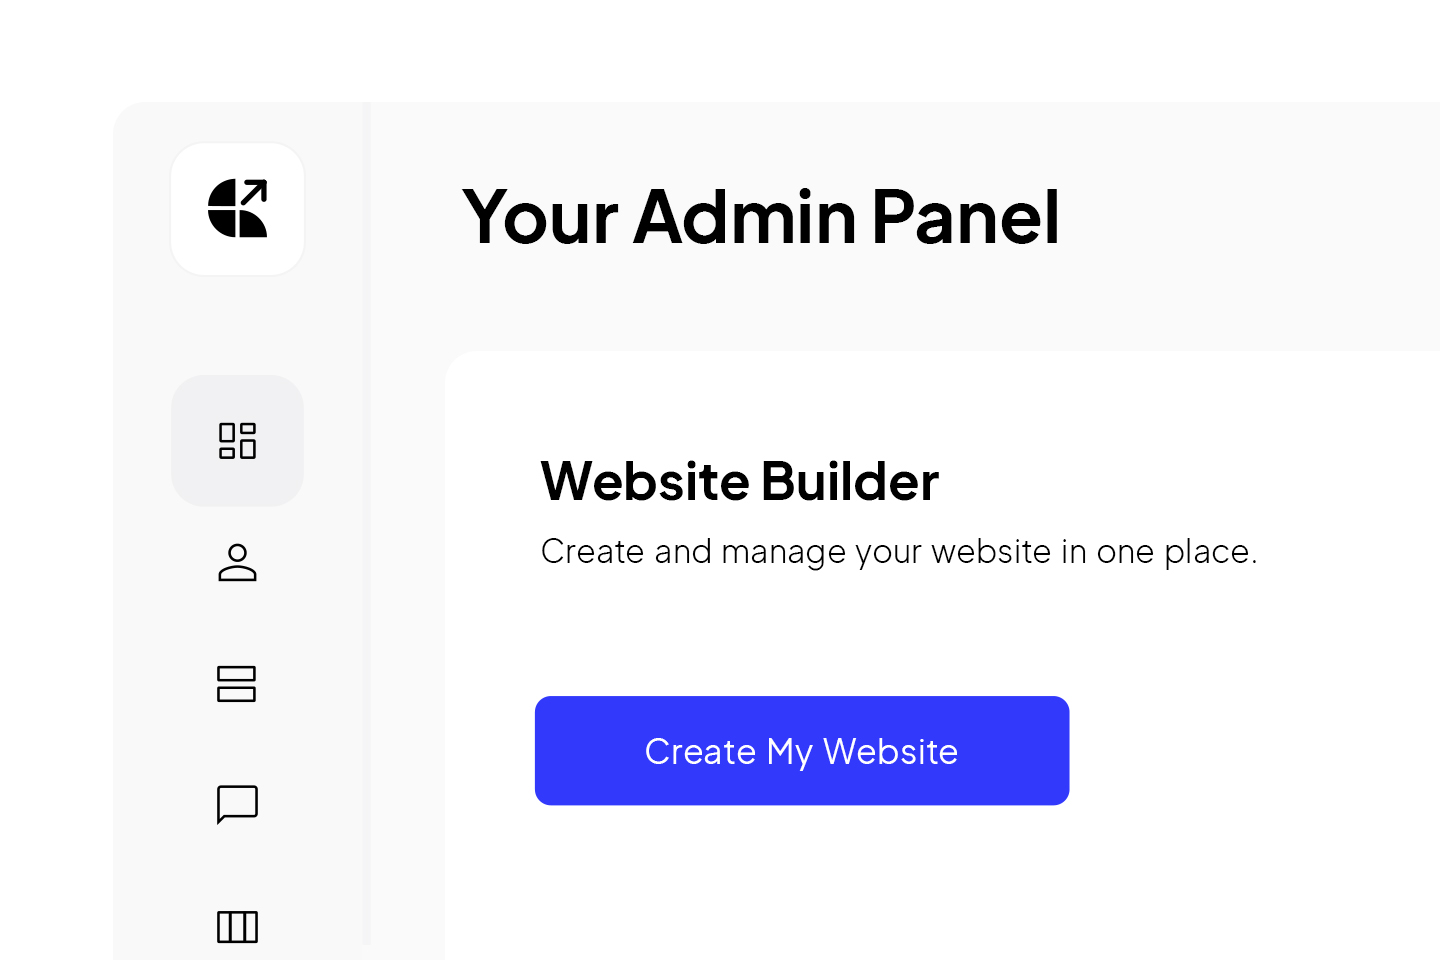Image resolution: width=1440 pixels, height=960 pixels.
Task: Open the chat bubble messages icon
Action: click(x=238, y=804)
